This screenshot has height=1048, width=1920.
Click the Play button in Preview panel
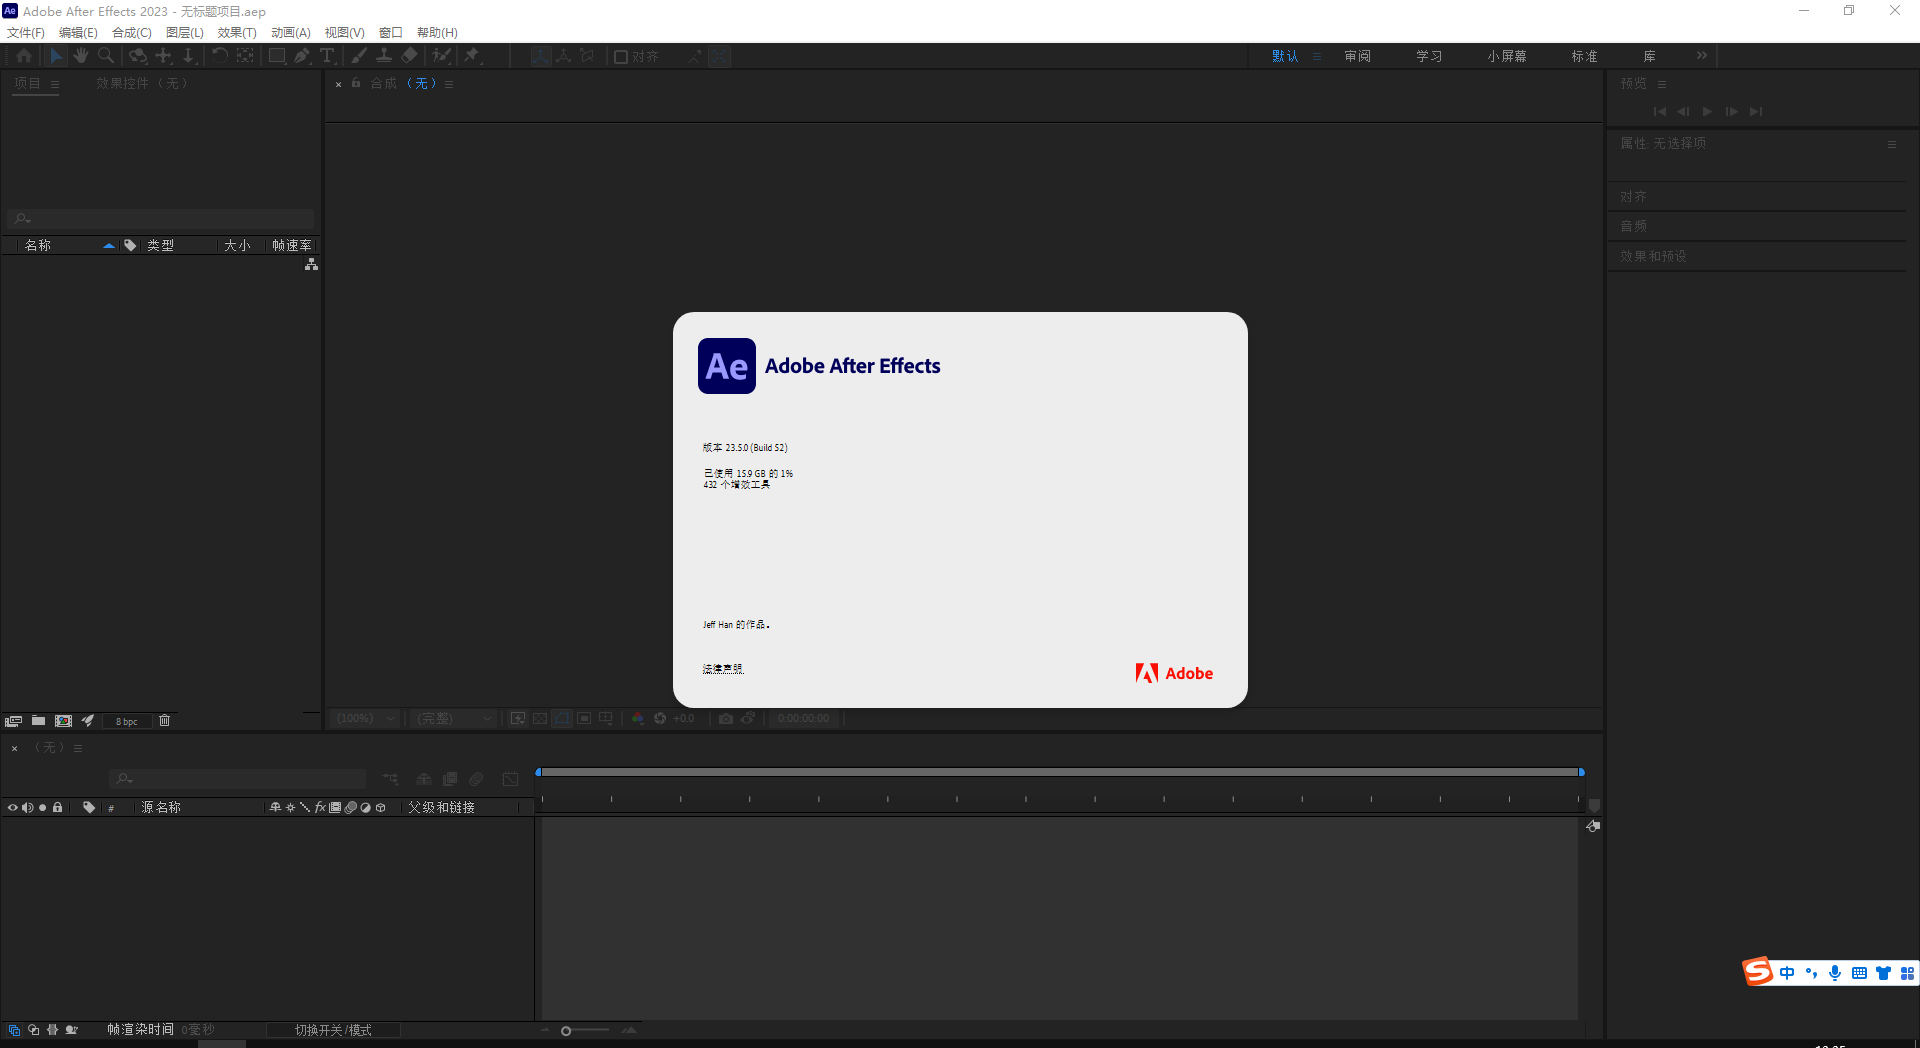(1707, 111)
